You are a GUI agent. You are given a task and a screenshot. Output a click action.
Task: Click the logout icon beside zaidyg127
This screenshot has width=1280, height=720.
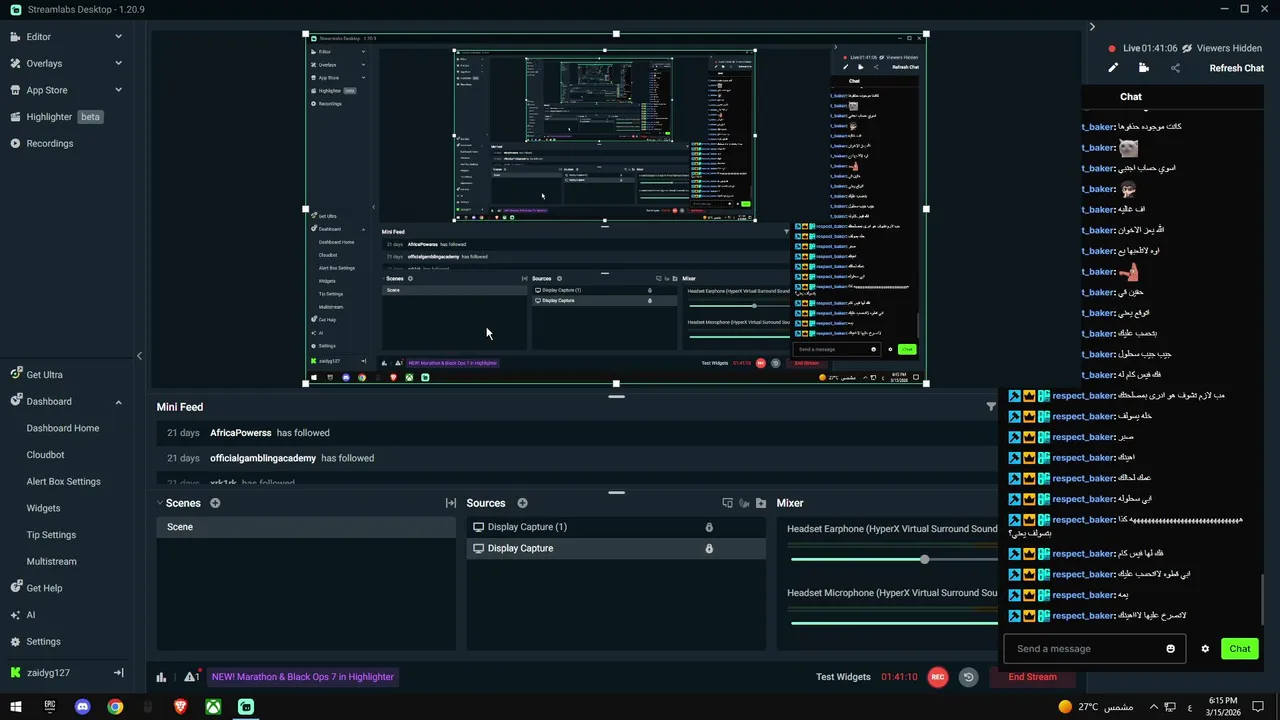118,673
